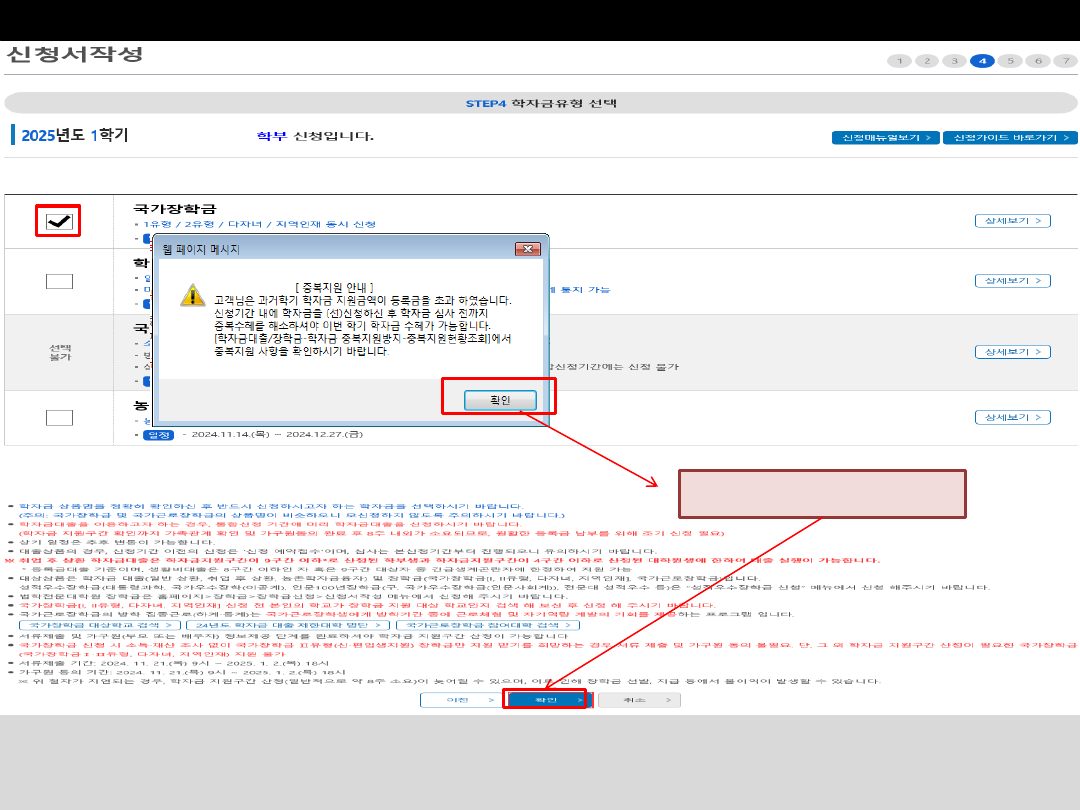1080x810 pixels.
Task: Check the second scholarship row checkbox
Action: click(59, 281)
